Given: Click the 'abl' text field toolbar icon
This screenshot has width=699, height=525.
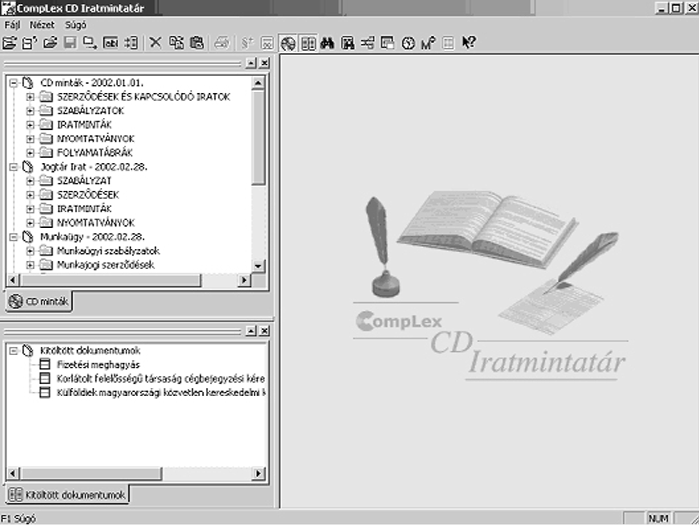Looking at the screenshot, I should pyautogui.click(x=111, y=43).
